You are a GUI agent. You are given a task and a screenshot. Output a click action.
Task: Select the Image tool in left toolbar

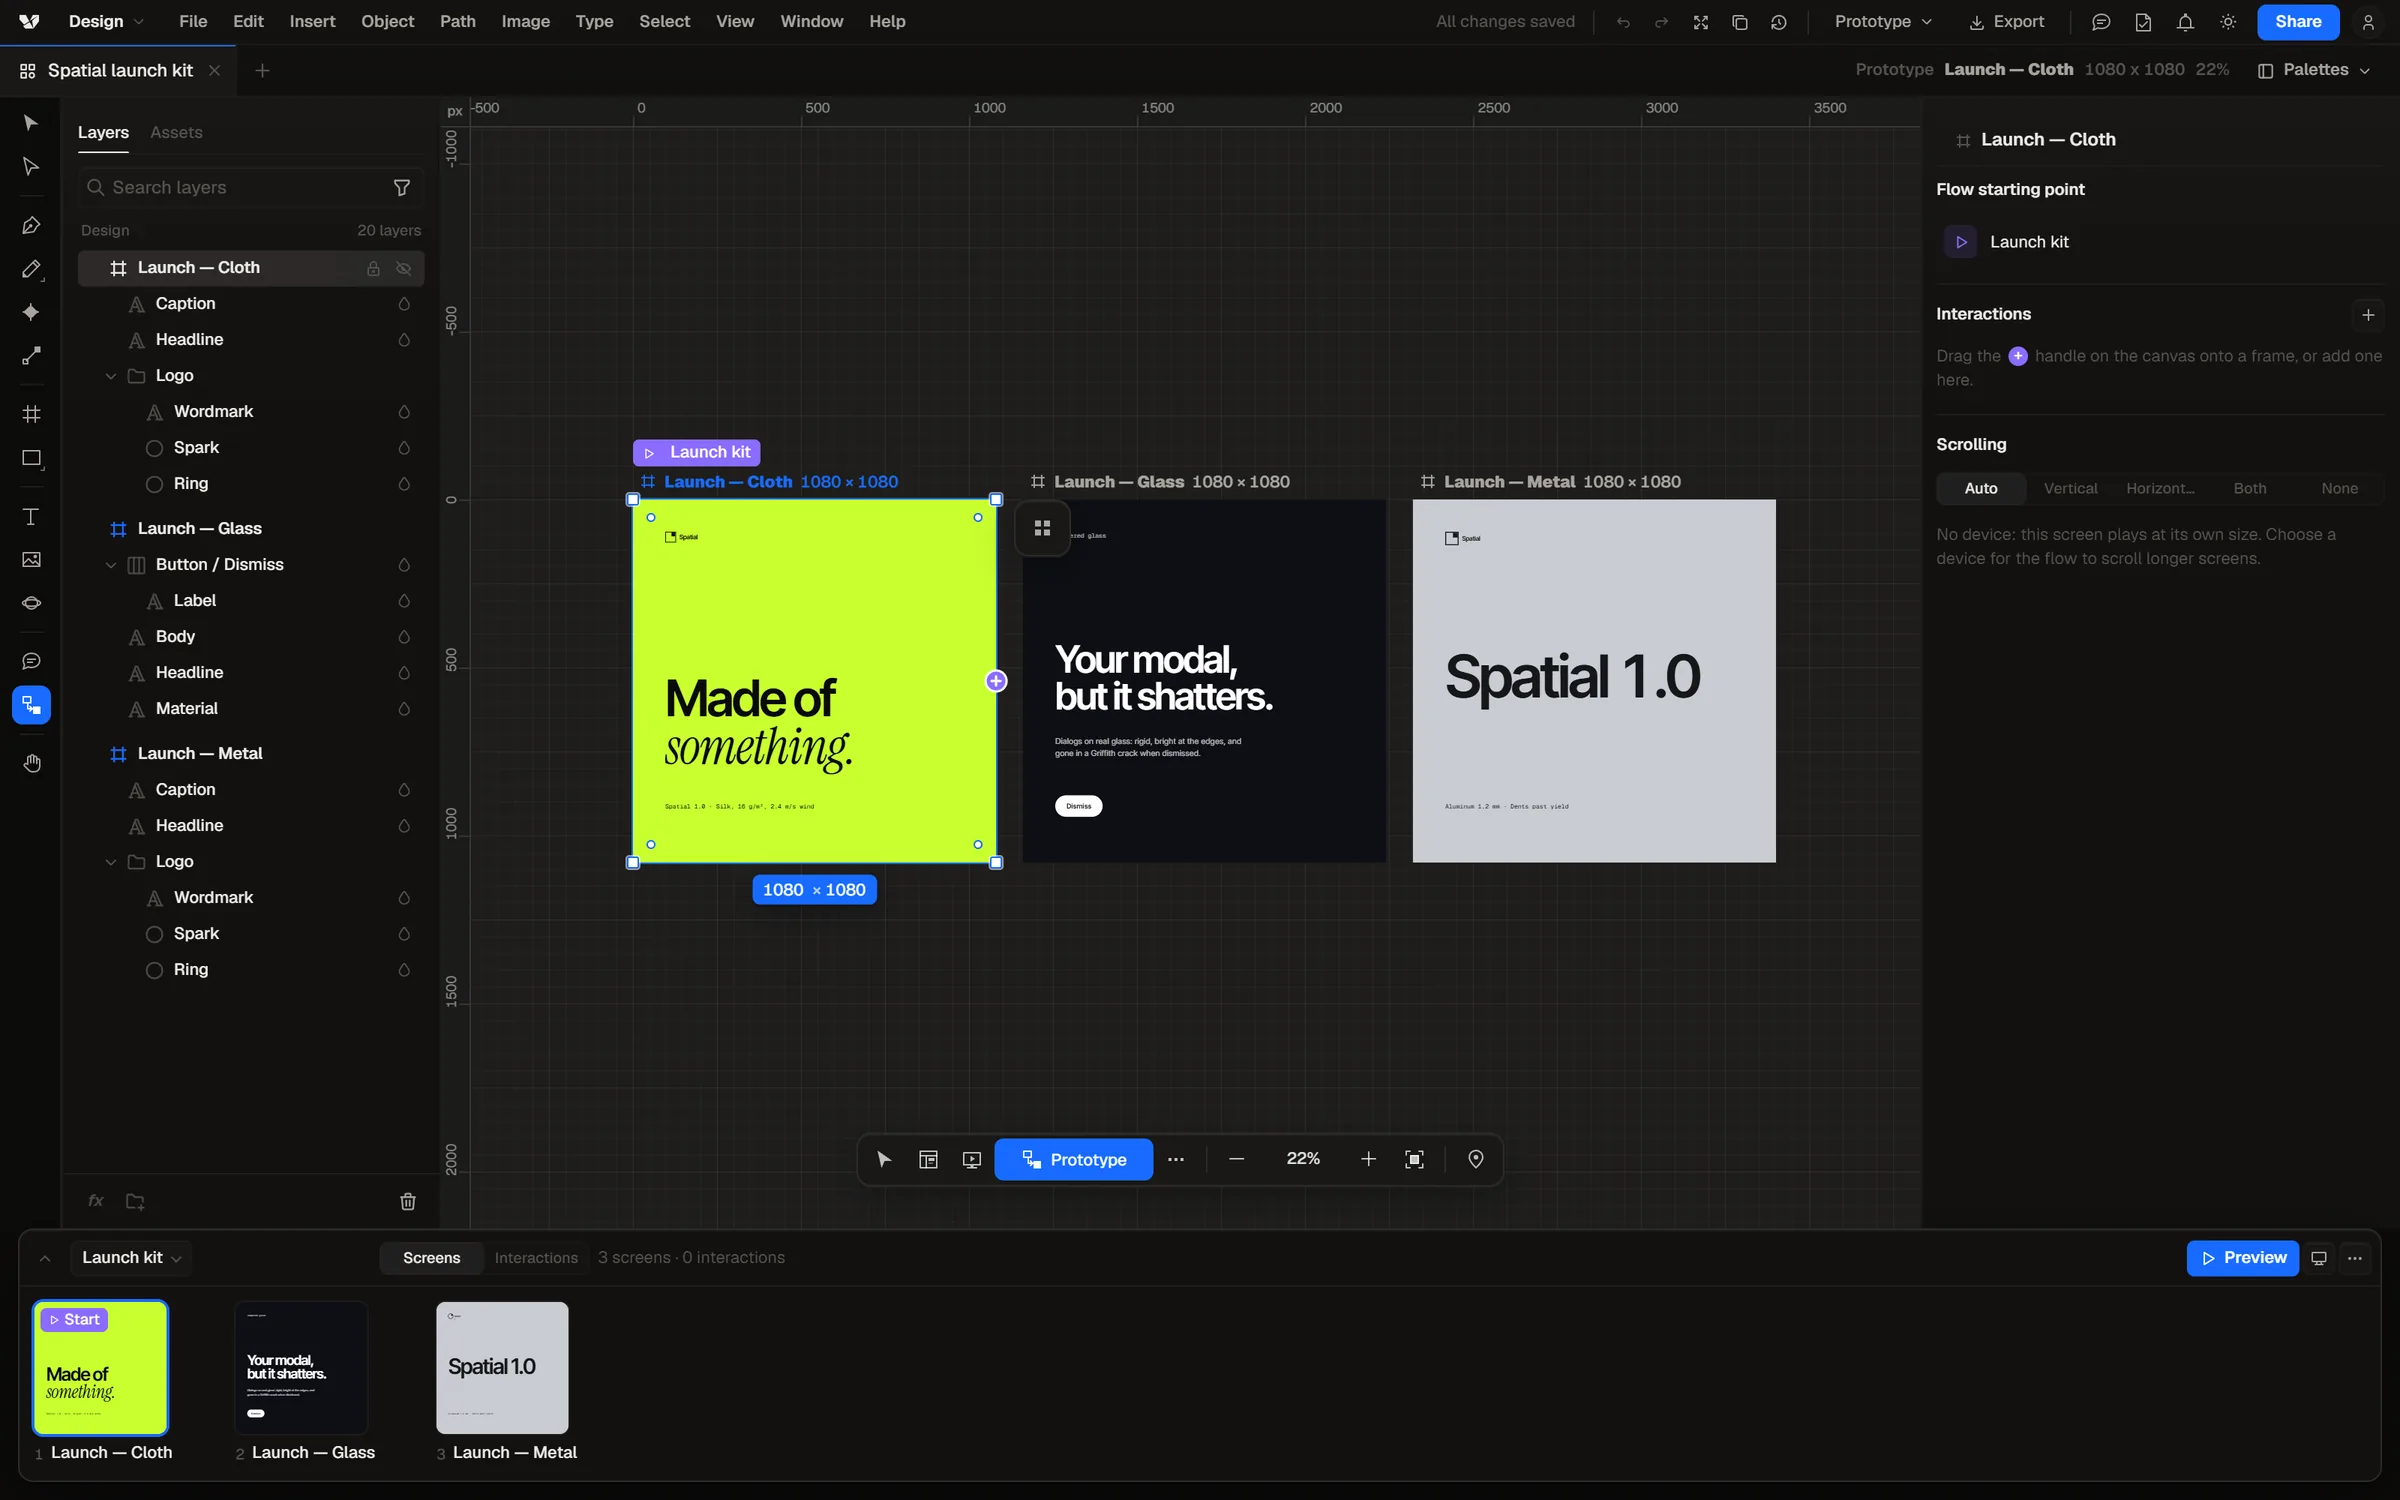(x=31, y=560)
